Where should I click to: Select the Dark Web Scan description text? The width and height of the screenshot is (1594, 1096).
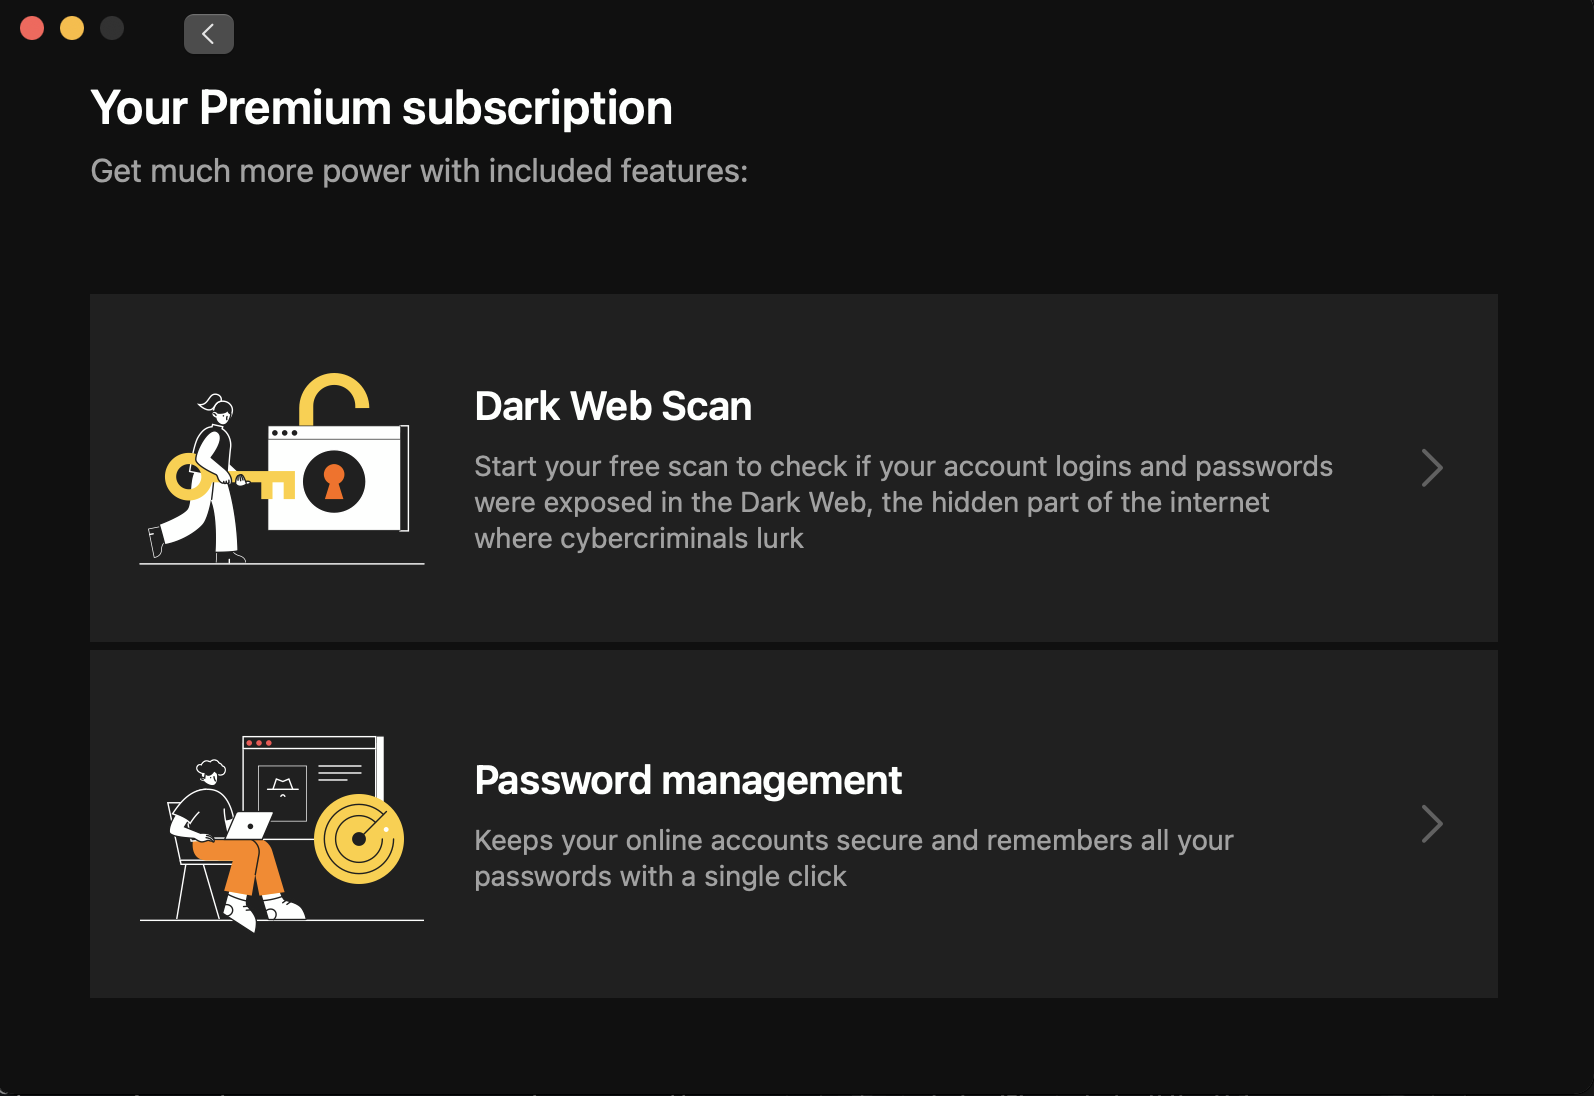[x=903, y=502]
